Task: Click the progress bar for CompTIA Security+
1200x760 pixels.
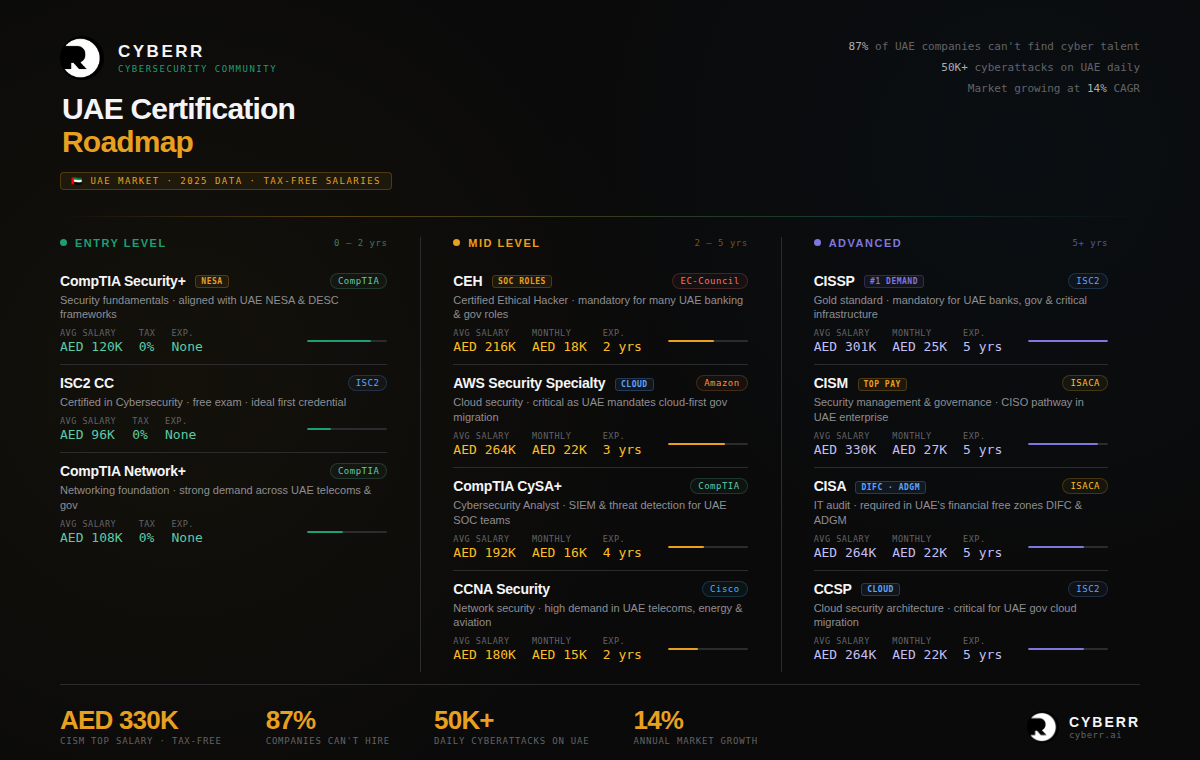Action: coord(347,341)
